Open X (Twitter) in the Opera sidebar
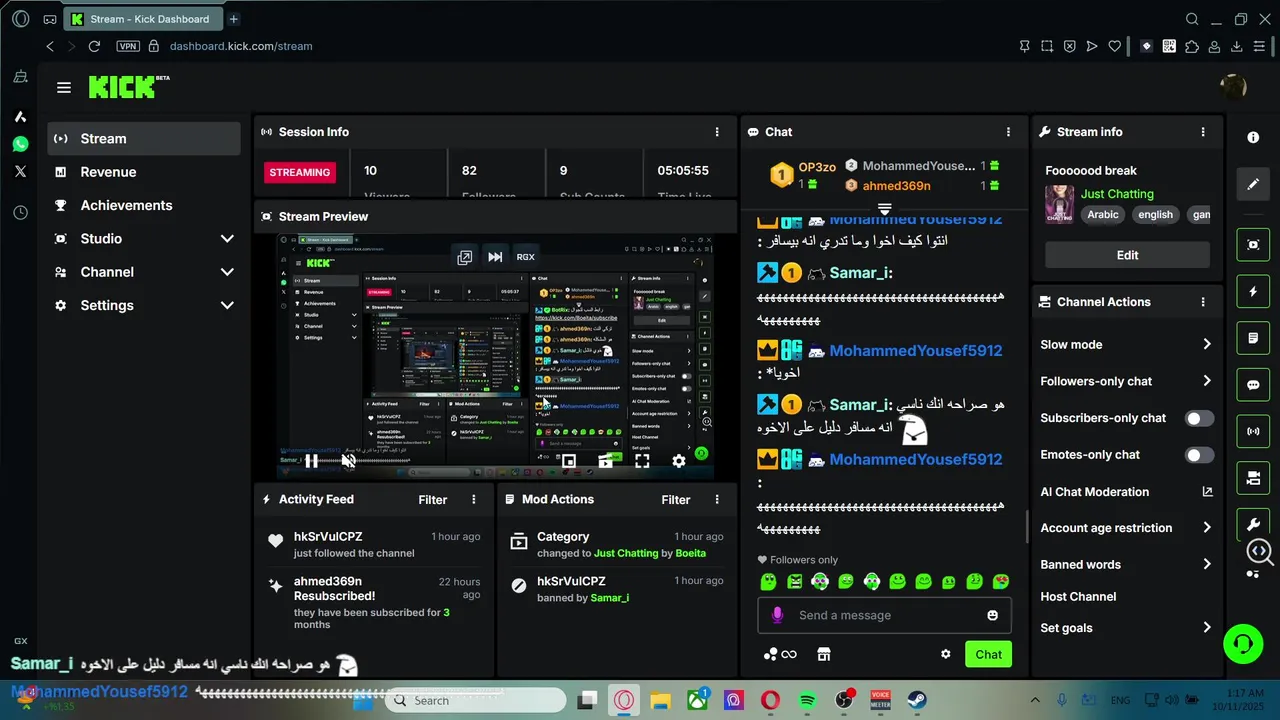The width and height of the screenshot is (1280, 720). [20, 171]
